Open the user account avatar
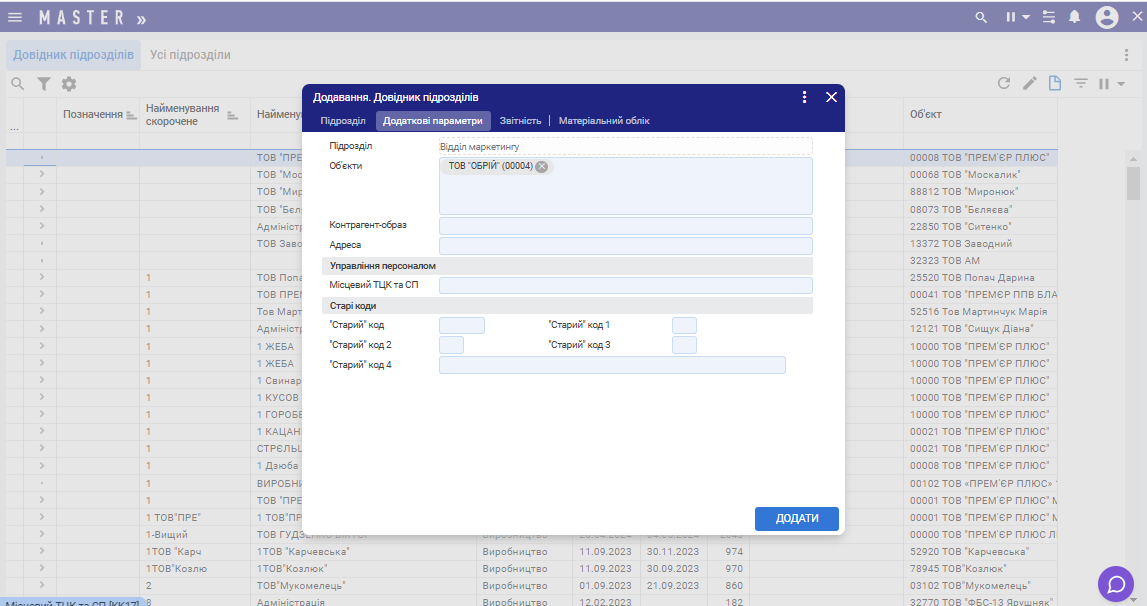Screen dimensions: 1147x606 [x=1106, y=17]
